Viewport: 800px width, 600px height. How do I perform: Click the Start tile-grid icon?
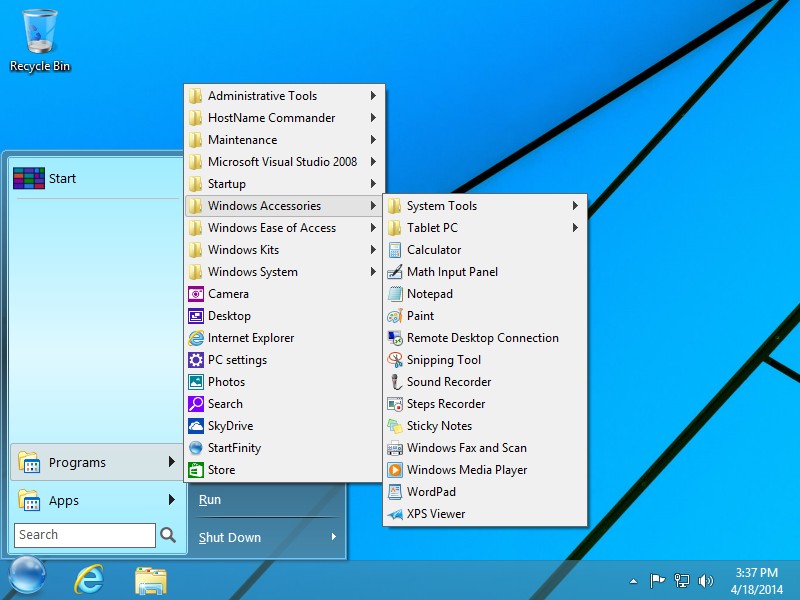pyautogui.click(x=29, y=179)
